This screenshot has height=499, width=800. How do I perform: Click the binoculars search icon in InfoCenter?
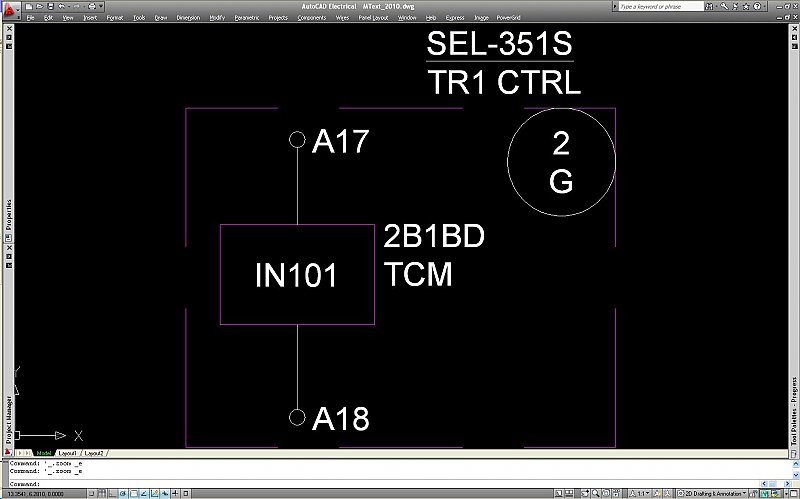[x=709, y=7]
